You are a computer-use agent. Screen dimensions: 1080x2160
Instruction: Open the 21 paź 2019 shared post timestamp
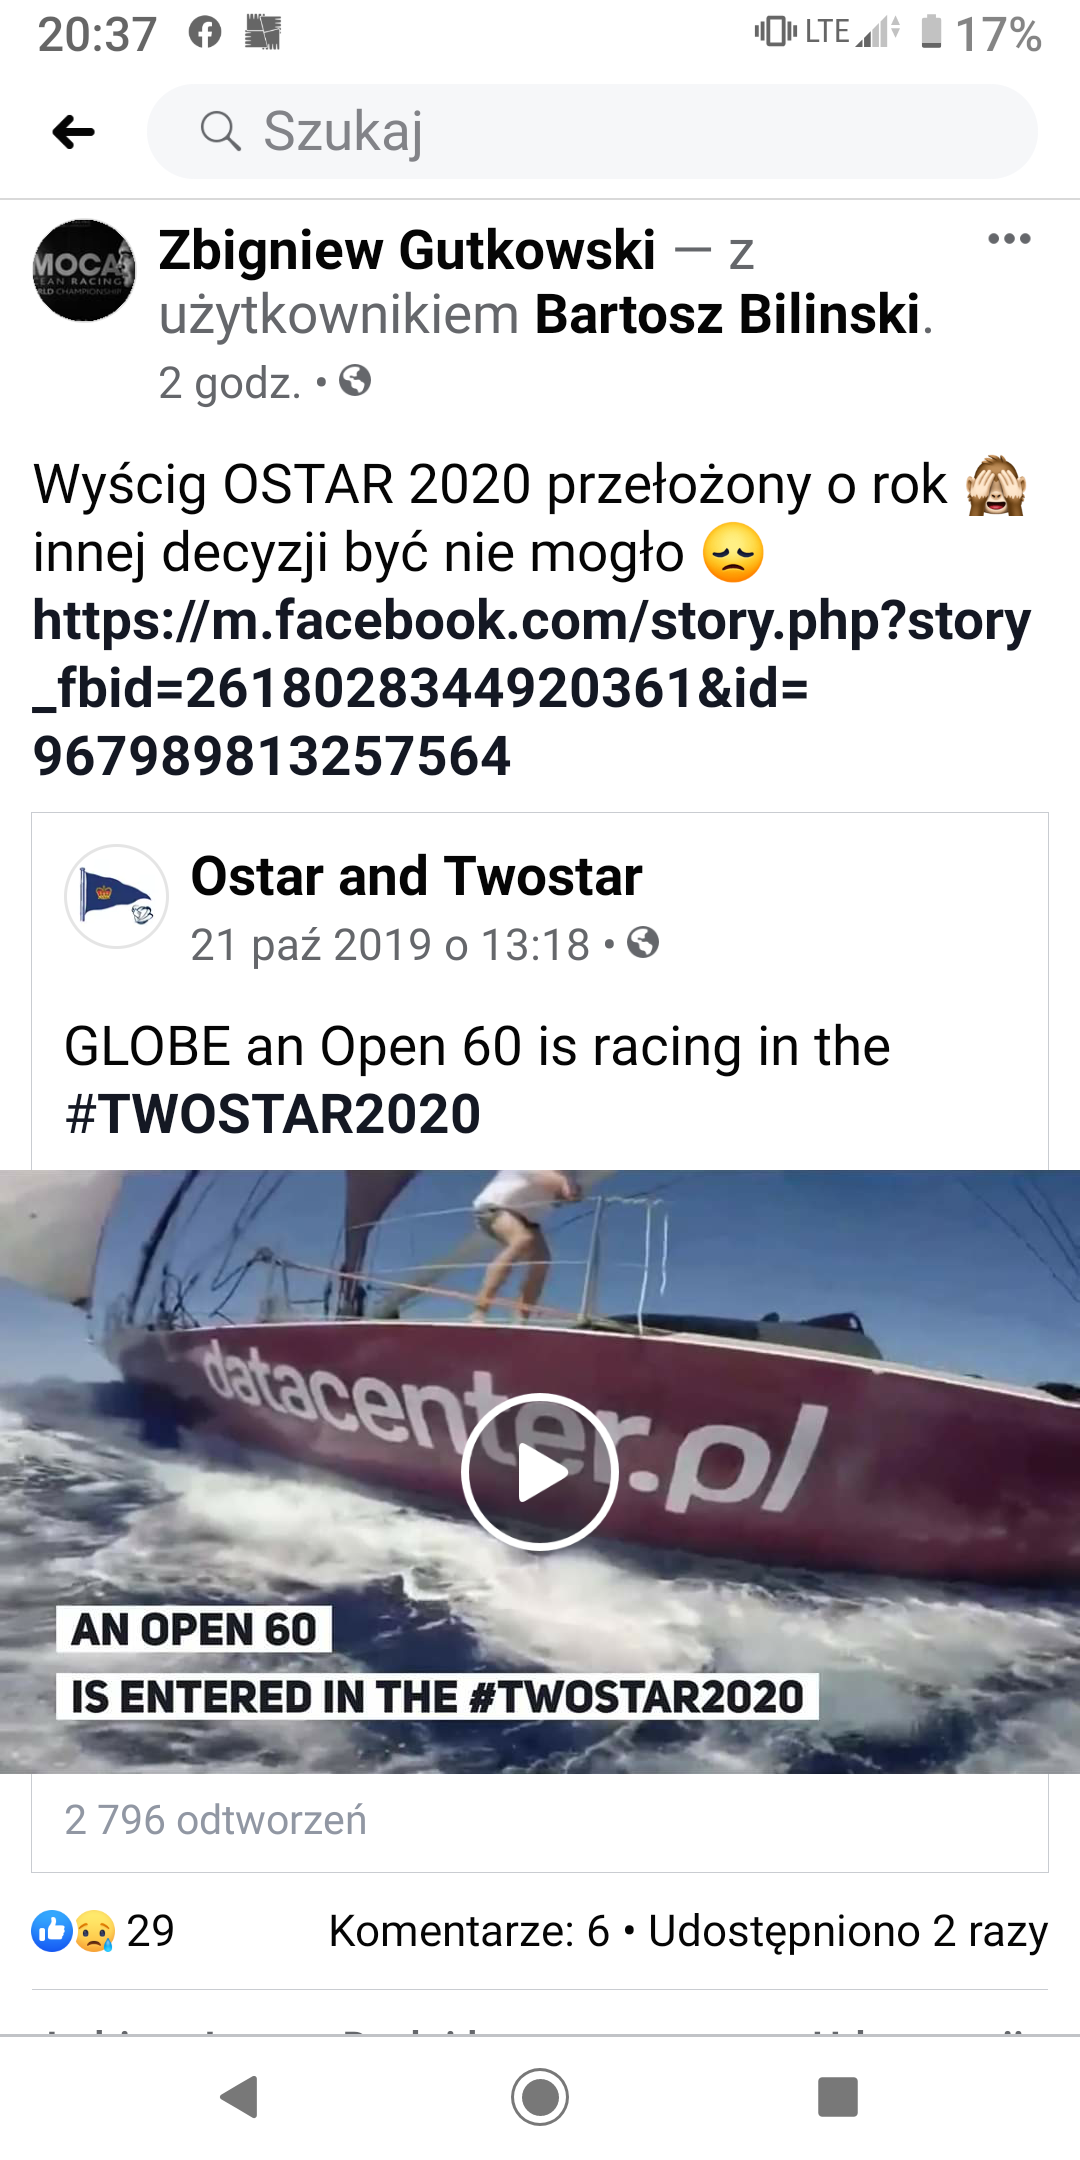coord(390,945)
